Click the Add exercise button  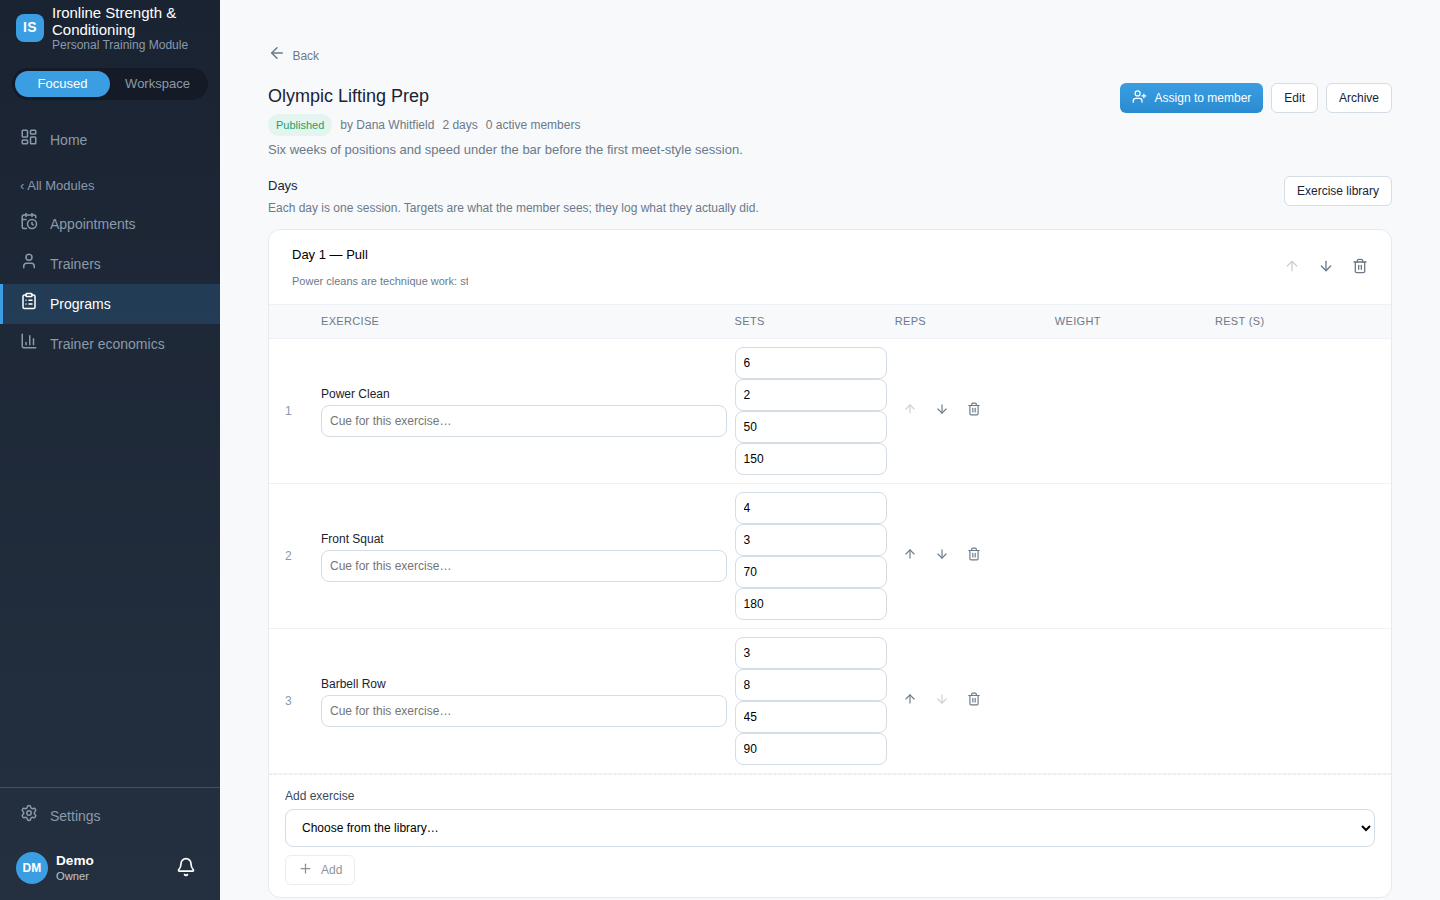(320, 870)
